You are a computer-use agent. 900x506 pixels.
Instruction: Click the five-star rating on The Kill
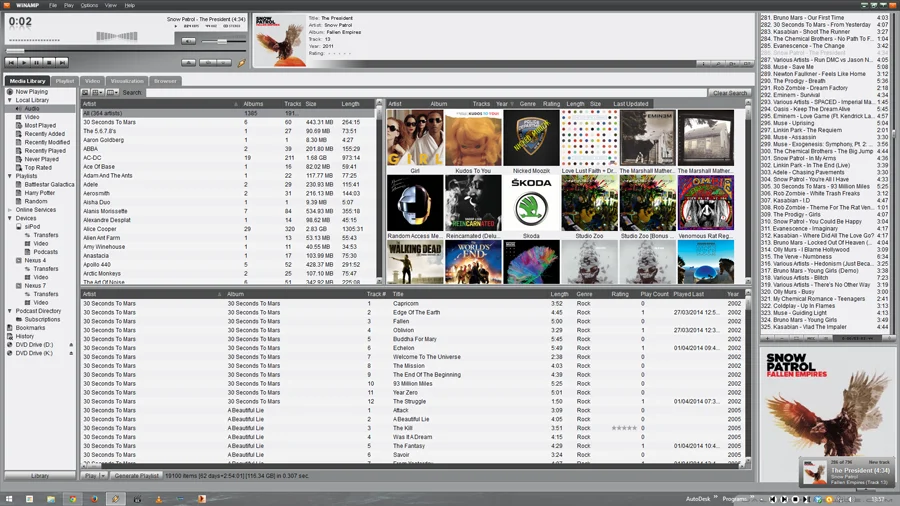tap(623, 428)
